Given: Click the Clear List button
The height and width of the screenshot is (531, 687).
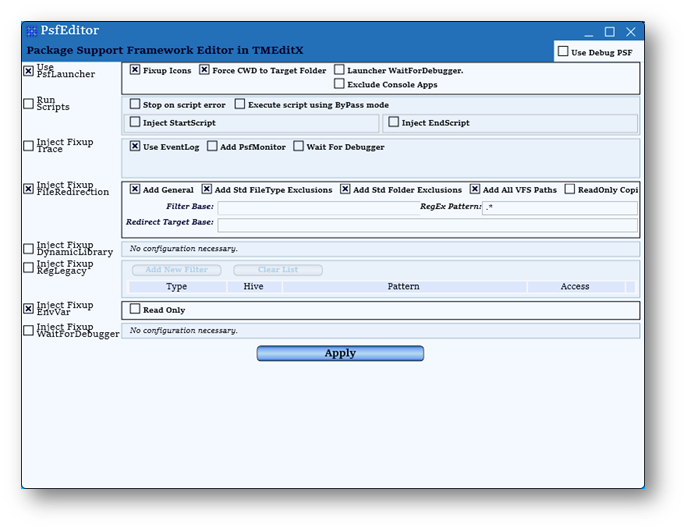Looking at the screenshot, I should pyautogui.click(x=278, y=270).
